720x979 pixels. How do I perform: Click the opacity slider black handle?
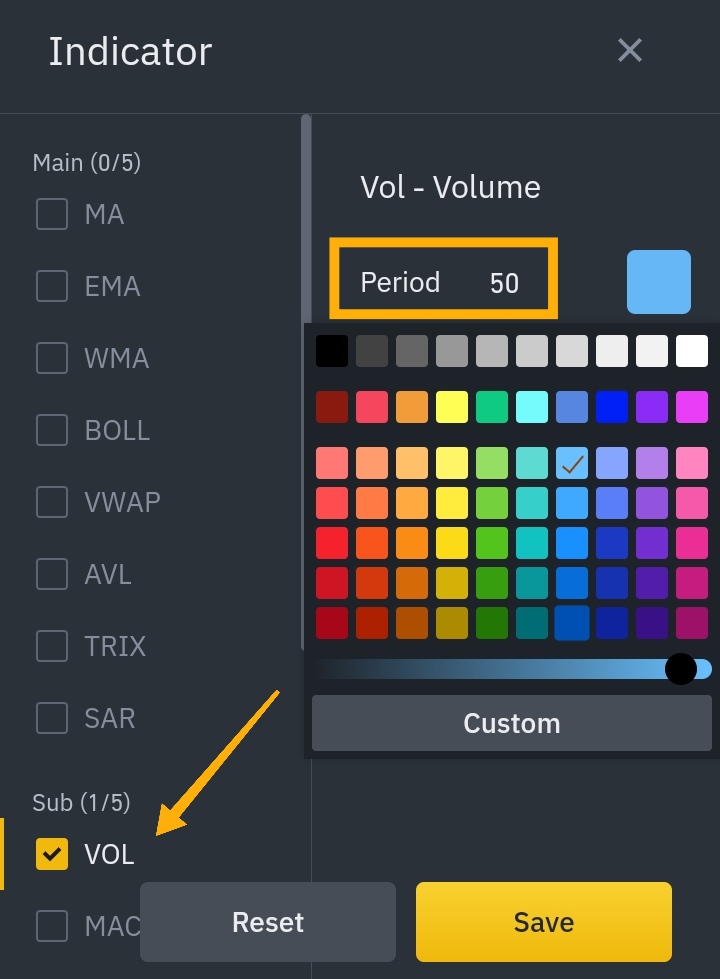tap(681, 669)
